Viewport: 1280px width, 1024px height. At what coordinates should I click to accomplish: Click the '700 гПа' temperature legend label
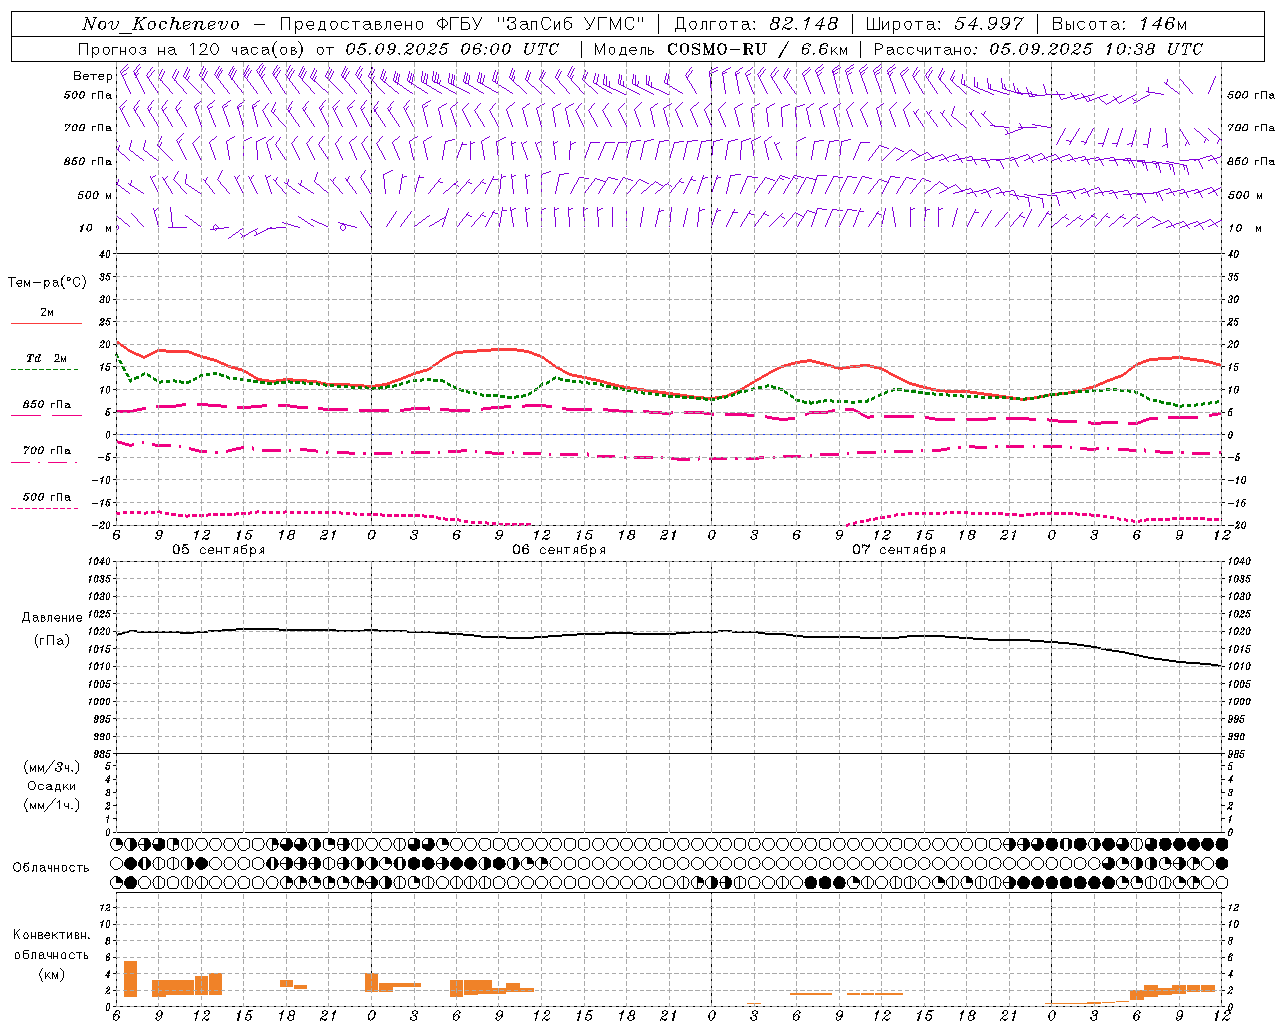[47, 451]
